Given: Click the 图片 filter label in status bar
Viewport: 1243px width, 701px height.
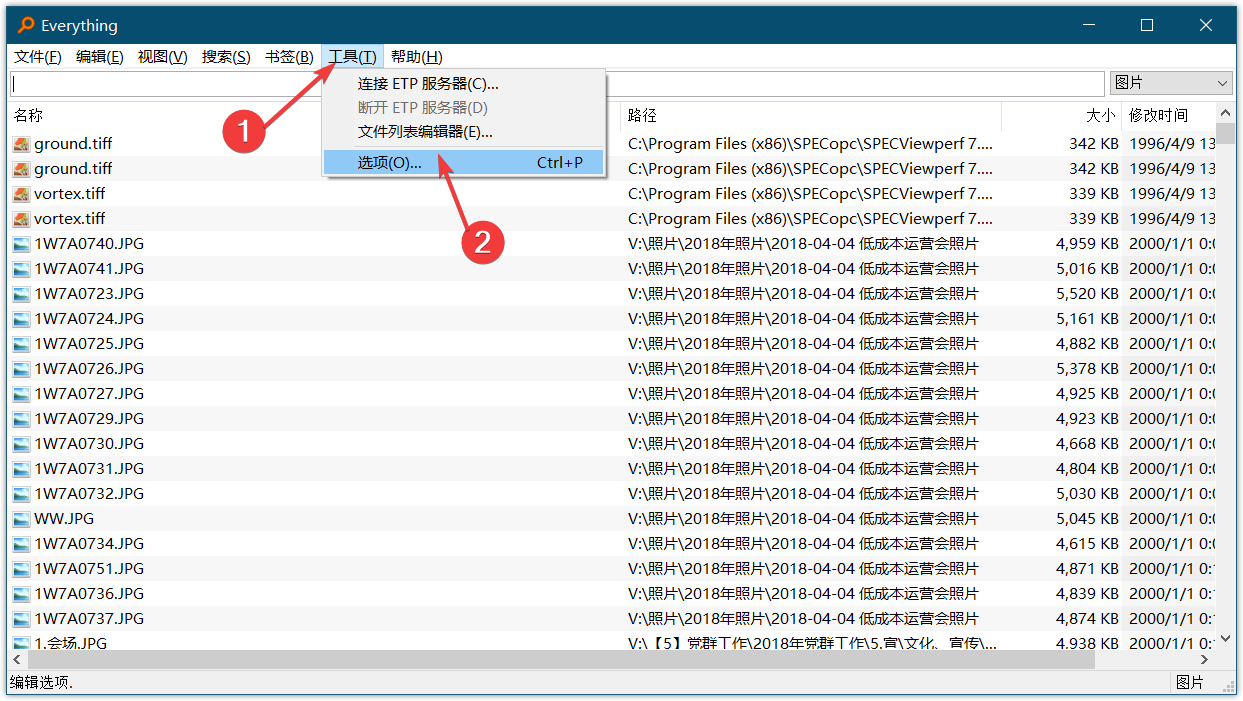Looking at the screenshot, I should [x=1190, y=682].
